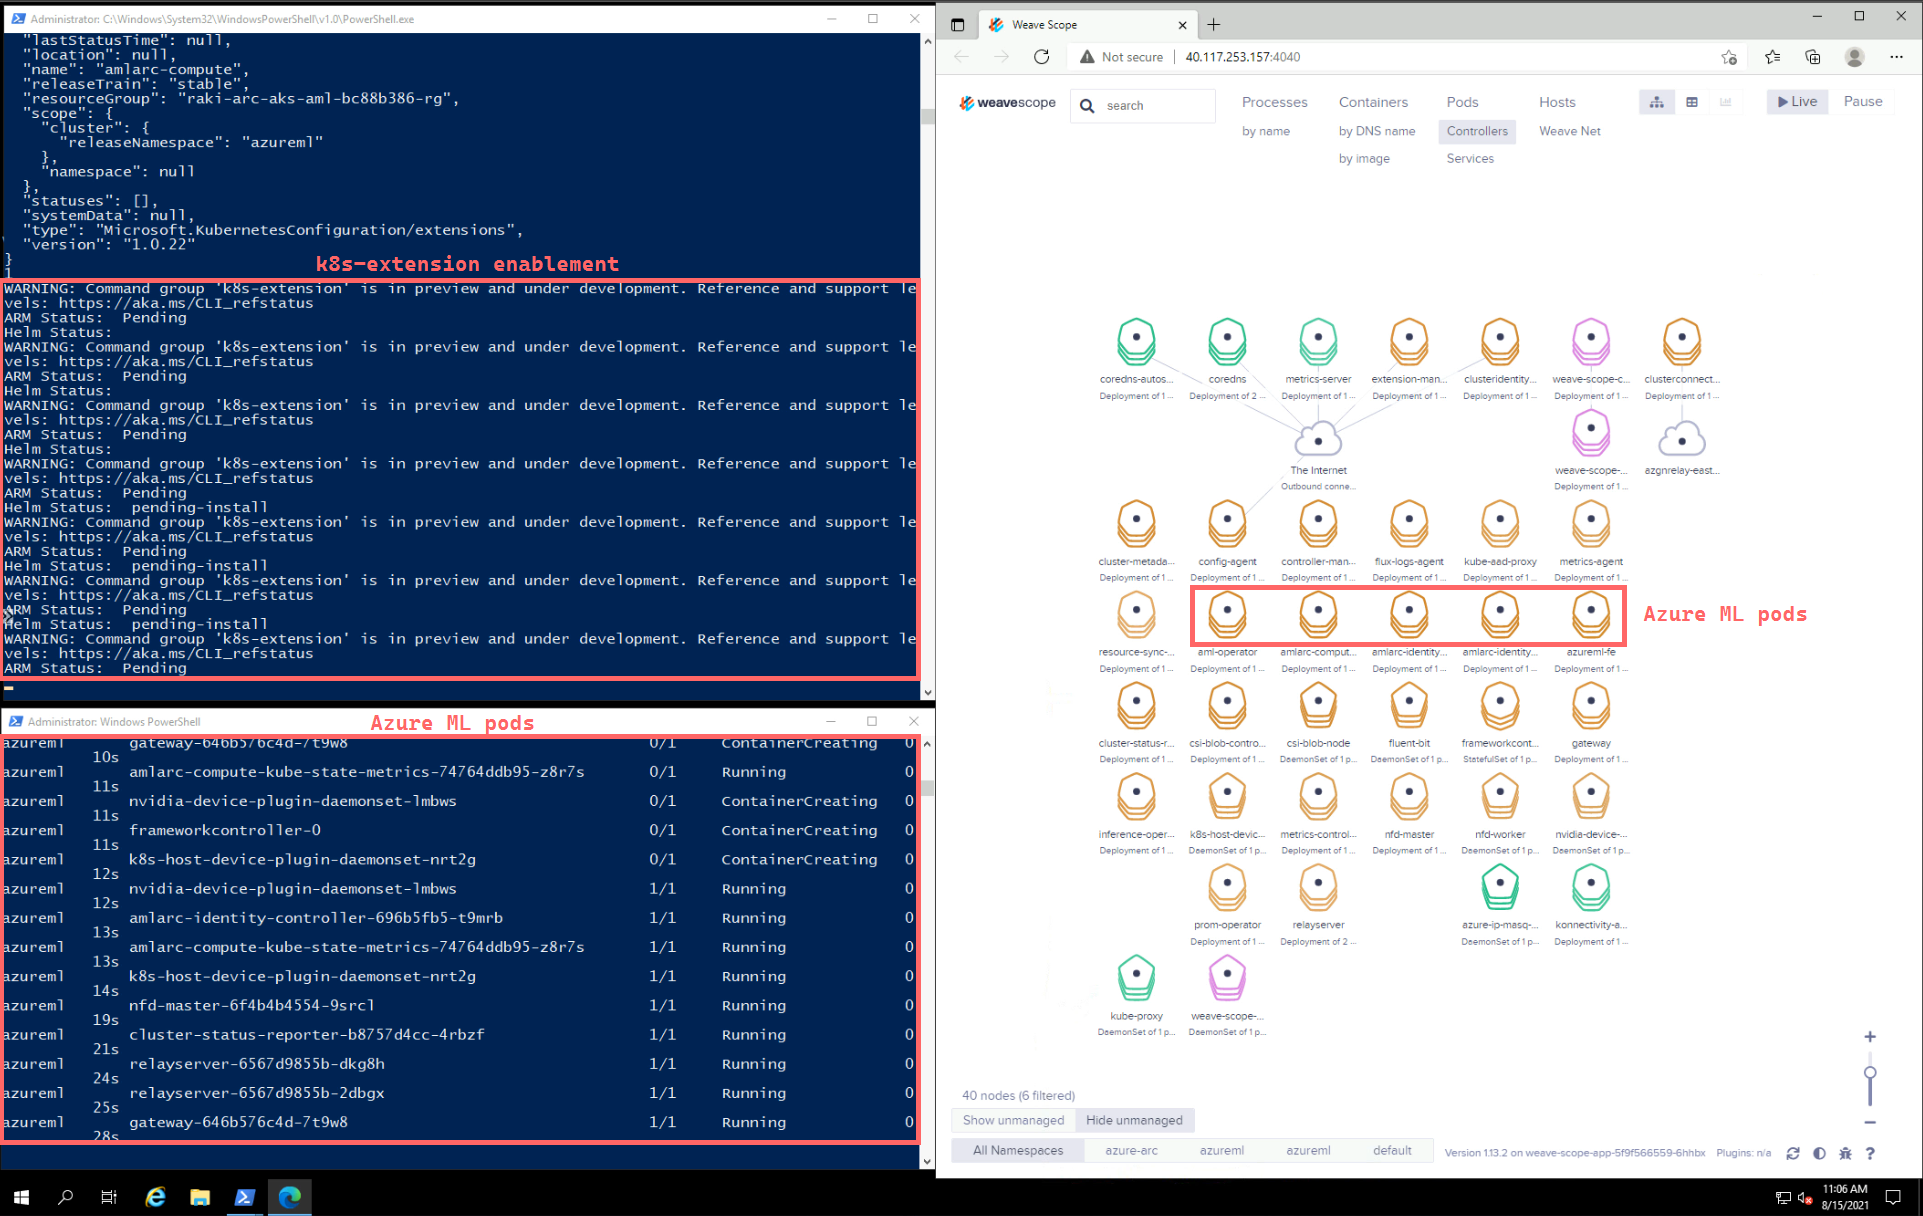Open the debug bug icon in footer
1923x1216 pixels.
tap(1845, 1153)
